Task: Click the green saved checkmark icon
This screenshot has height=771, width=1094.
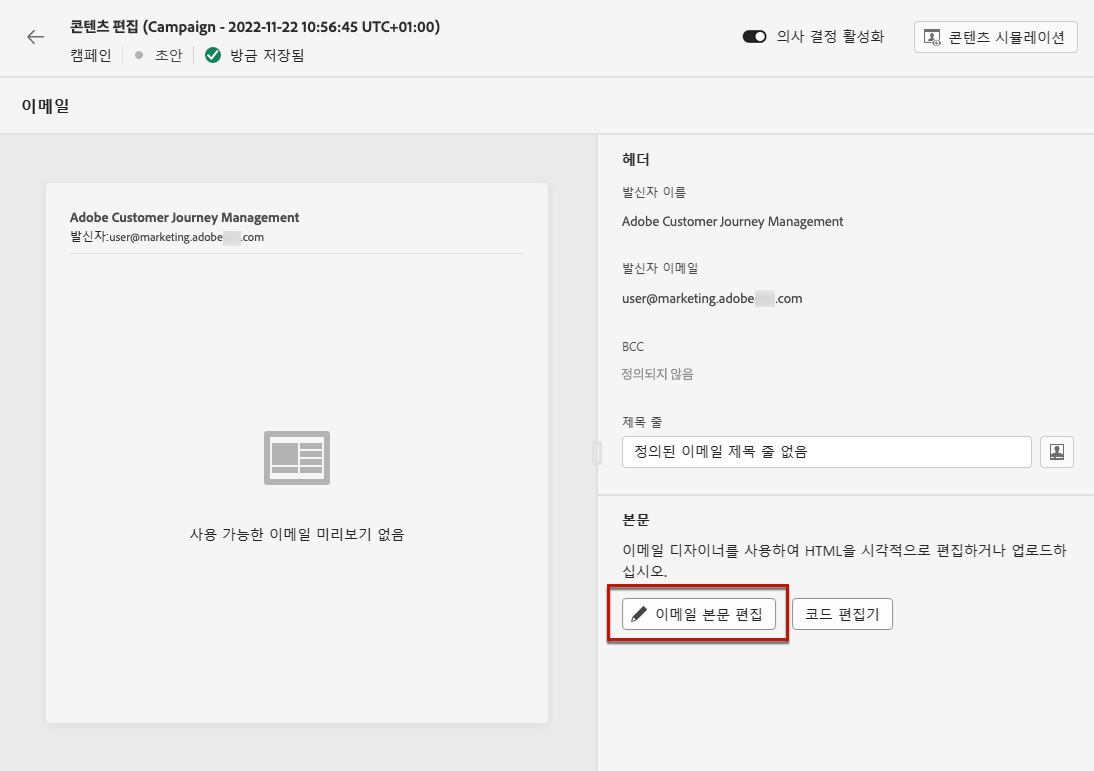Action: click(x=213, y=55)
